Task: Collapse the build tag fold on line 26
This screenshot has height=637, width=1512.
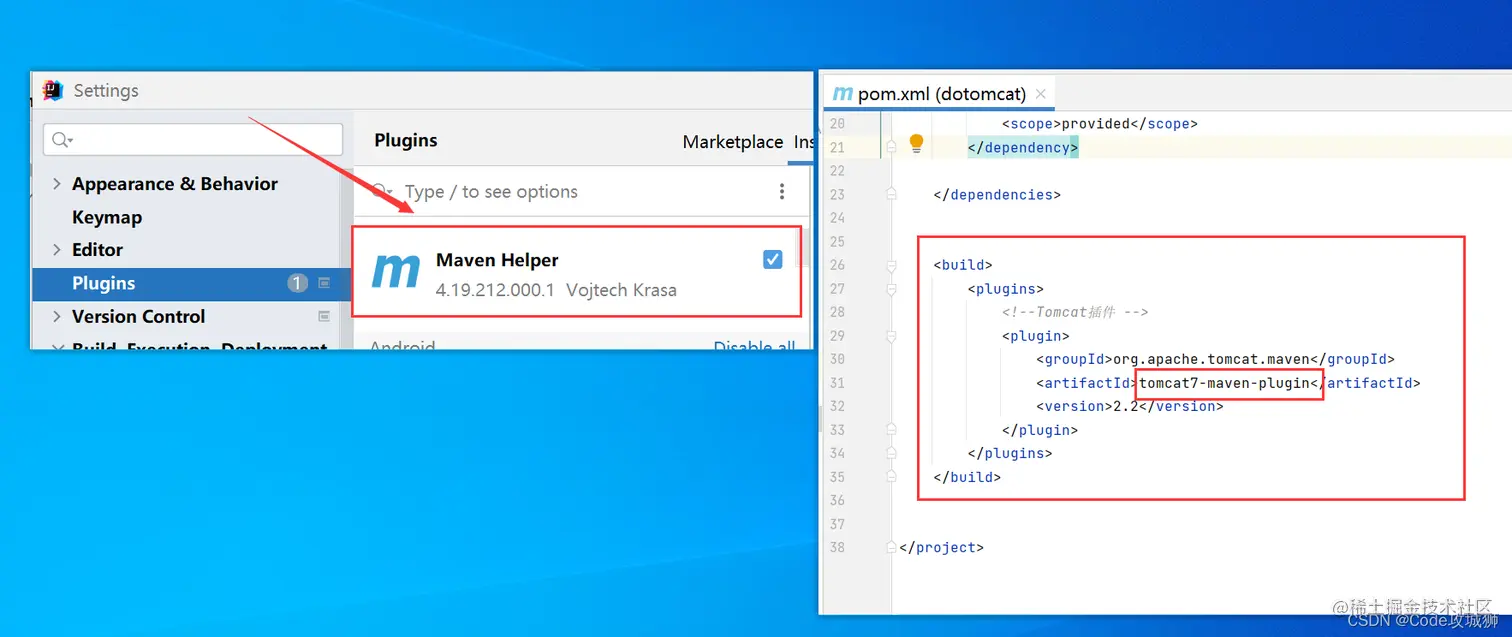Action: pyautogui.click(x=891, y=265)
